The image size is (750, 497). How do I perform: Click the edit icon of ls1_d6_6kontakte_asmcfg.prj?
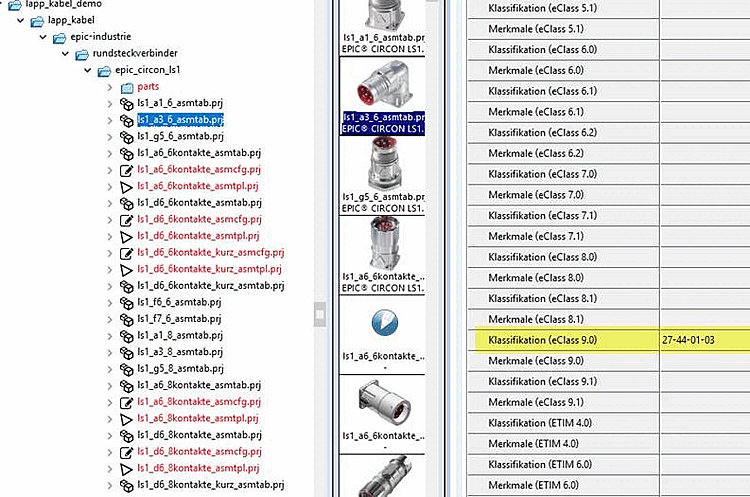[x=126, y=220]
